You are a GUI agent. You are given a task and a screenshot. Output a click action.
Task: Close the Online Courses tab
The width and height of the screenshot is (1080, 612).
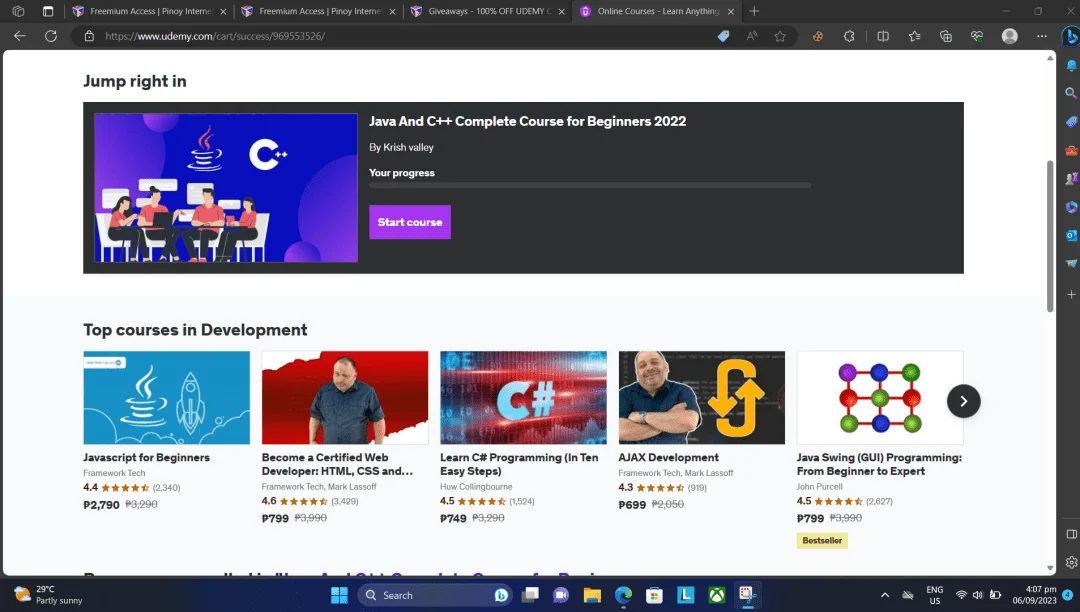click(731, 11)
